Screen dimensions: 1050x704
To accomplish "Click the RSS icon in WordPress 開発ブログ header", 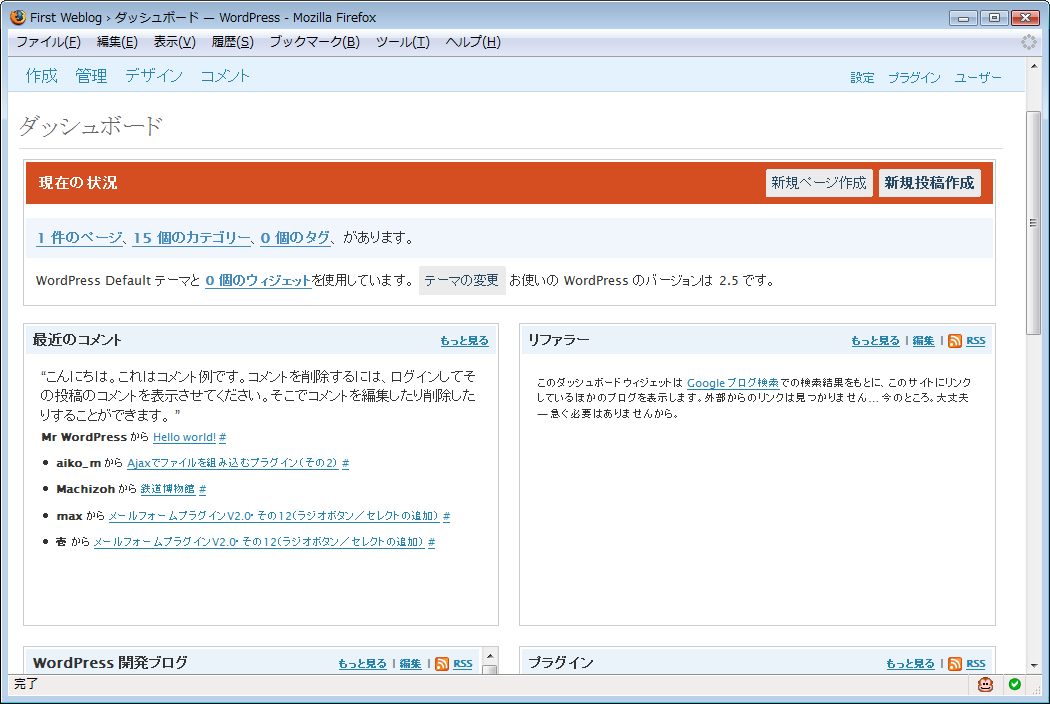I will [442, 664].
